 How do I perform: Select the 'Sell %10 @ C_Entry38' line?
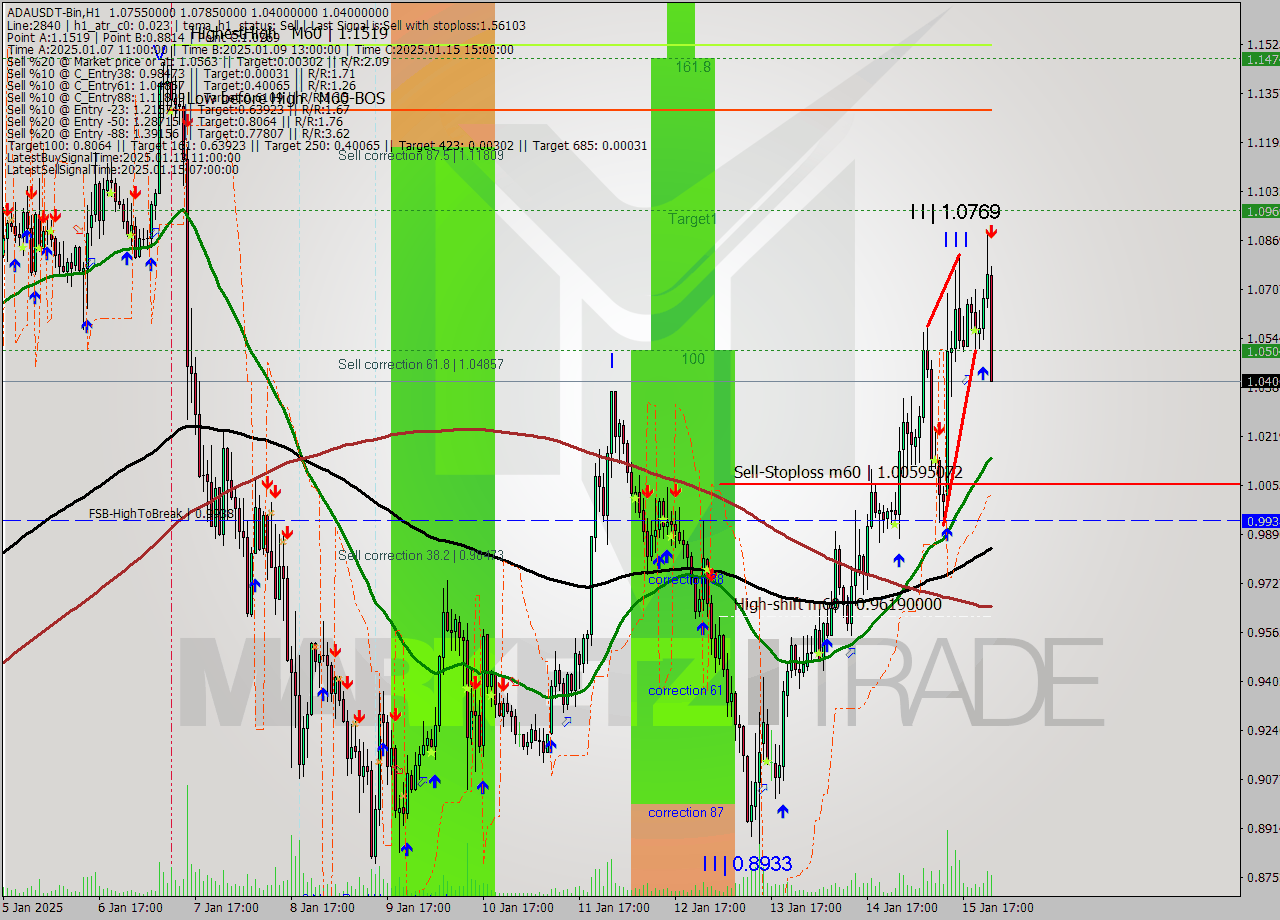click(x=181, y=73)
